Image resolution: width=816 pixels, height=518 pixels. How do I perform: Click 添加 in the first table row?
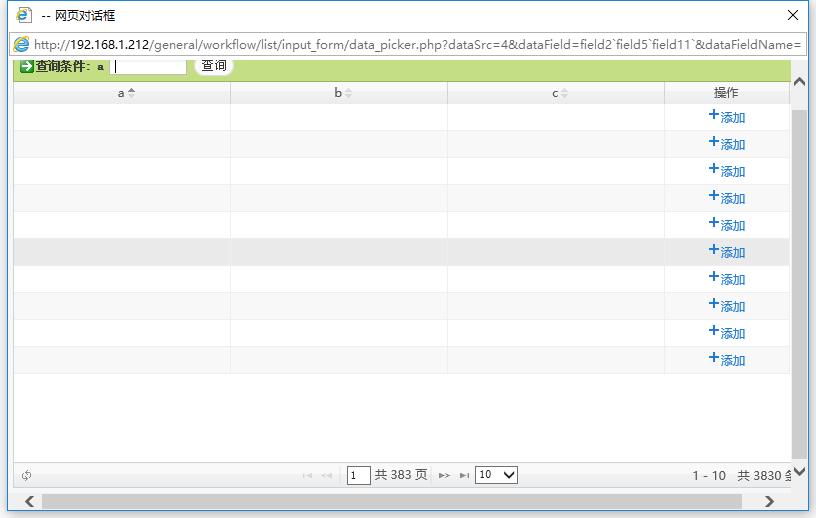pos(727,117)
